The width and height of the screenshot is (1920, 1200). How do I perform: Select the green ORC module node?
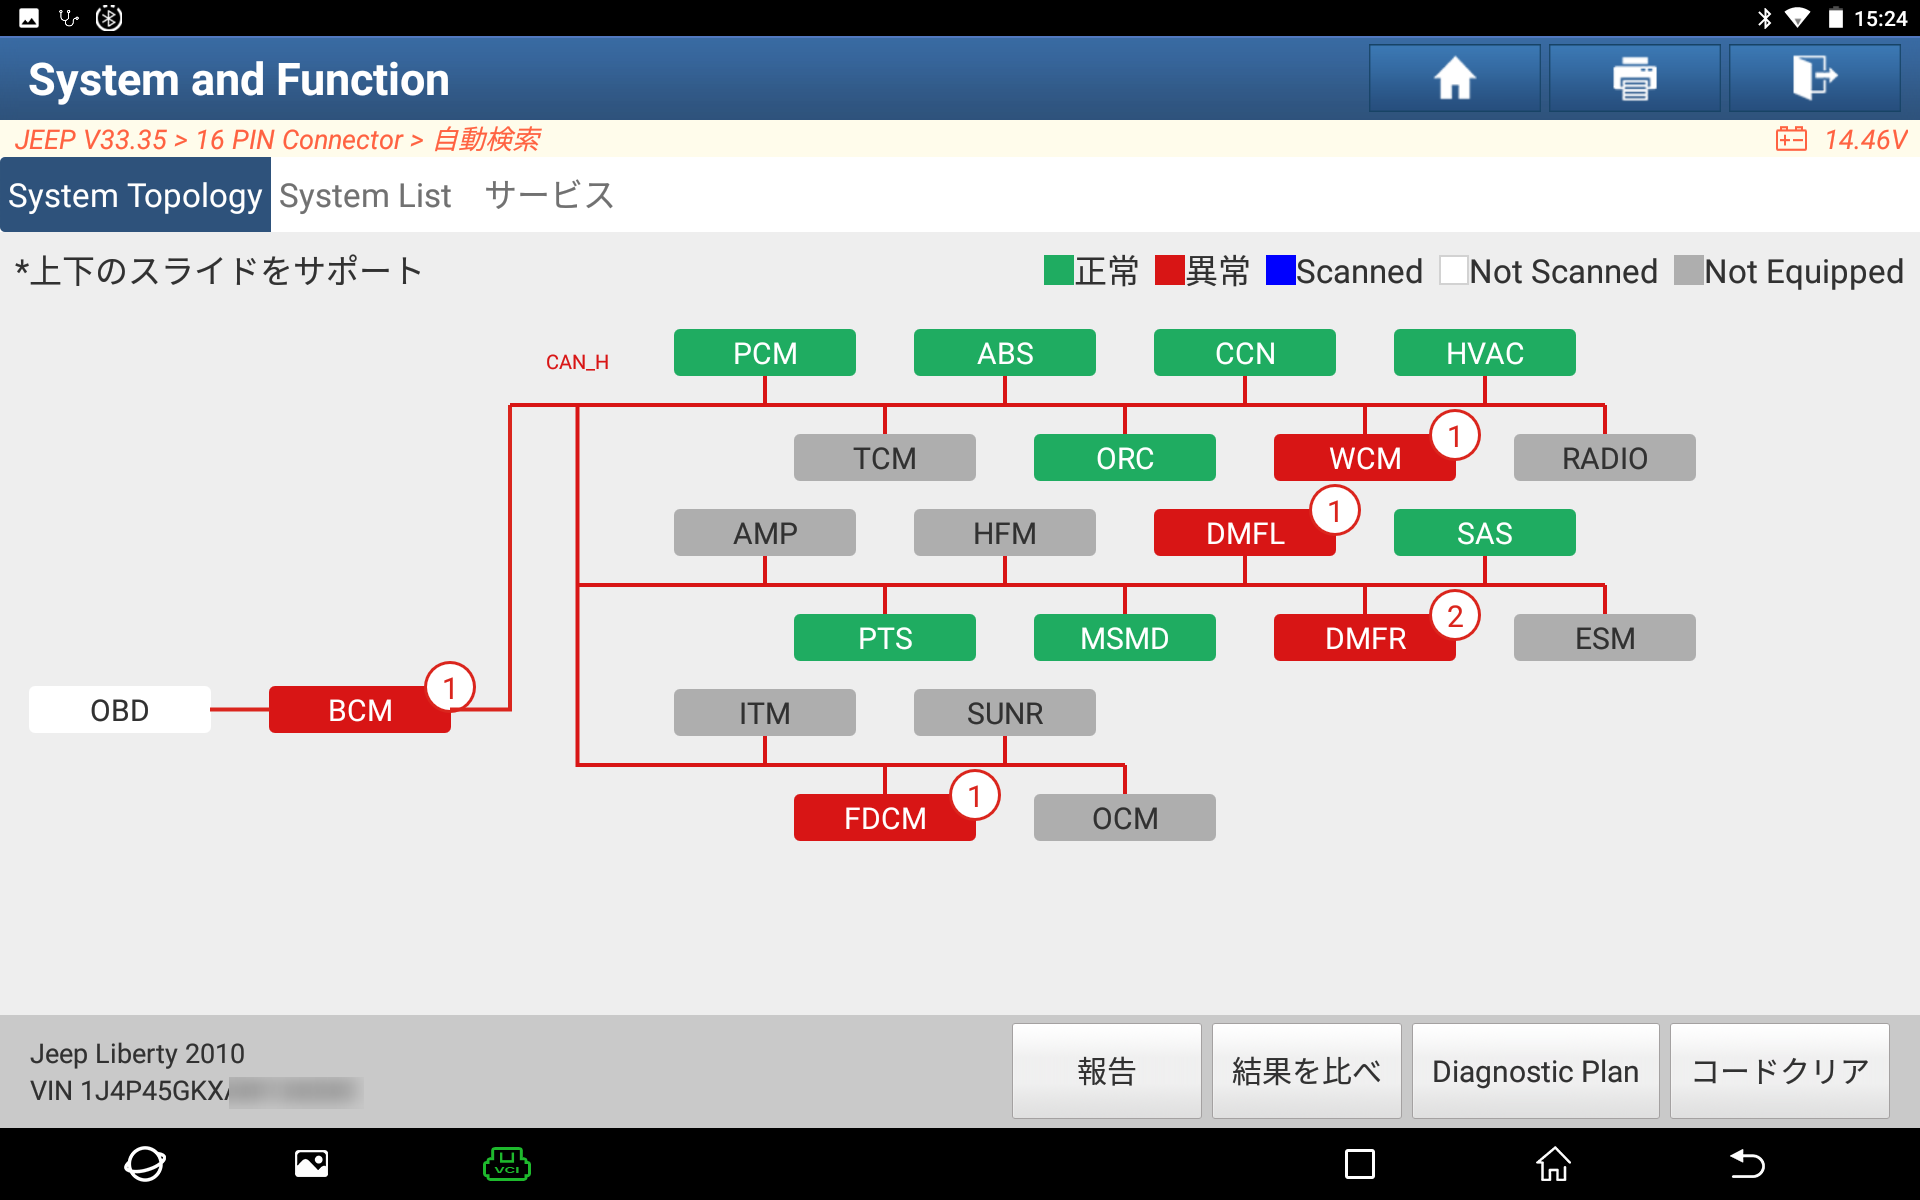tap(1125, 458)
